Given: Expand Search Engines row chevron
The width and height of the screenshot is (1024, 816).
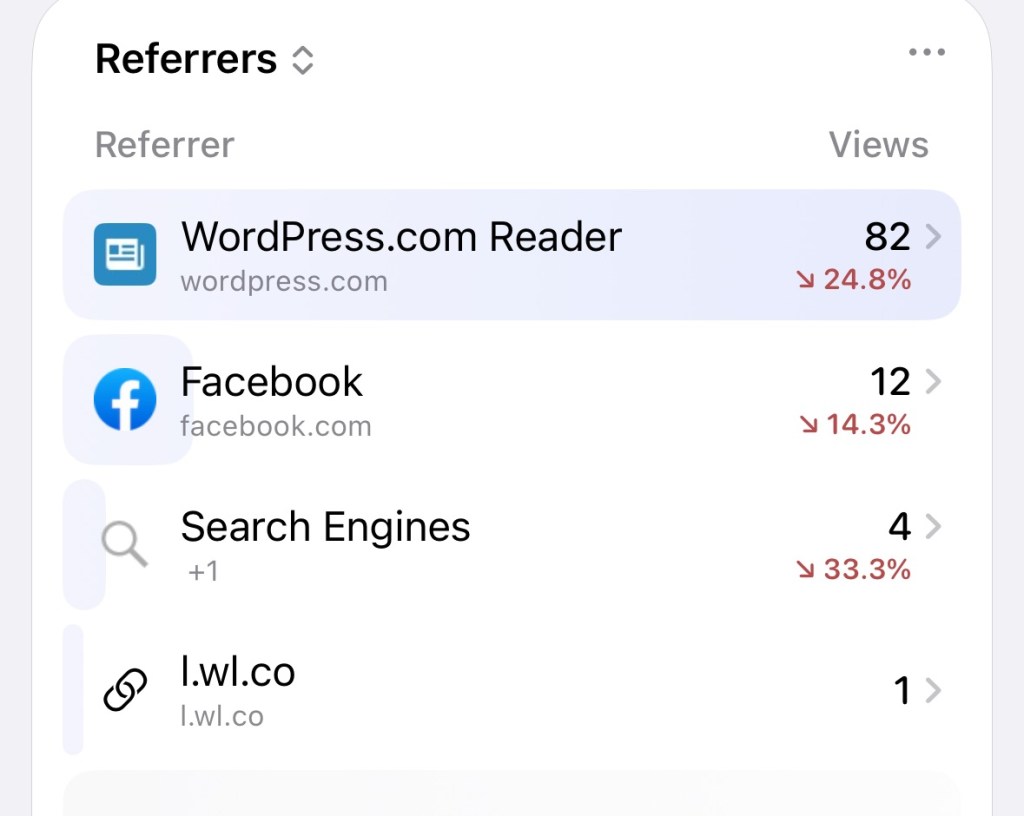Looking at the screenshot, I should click(932, 527).
